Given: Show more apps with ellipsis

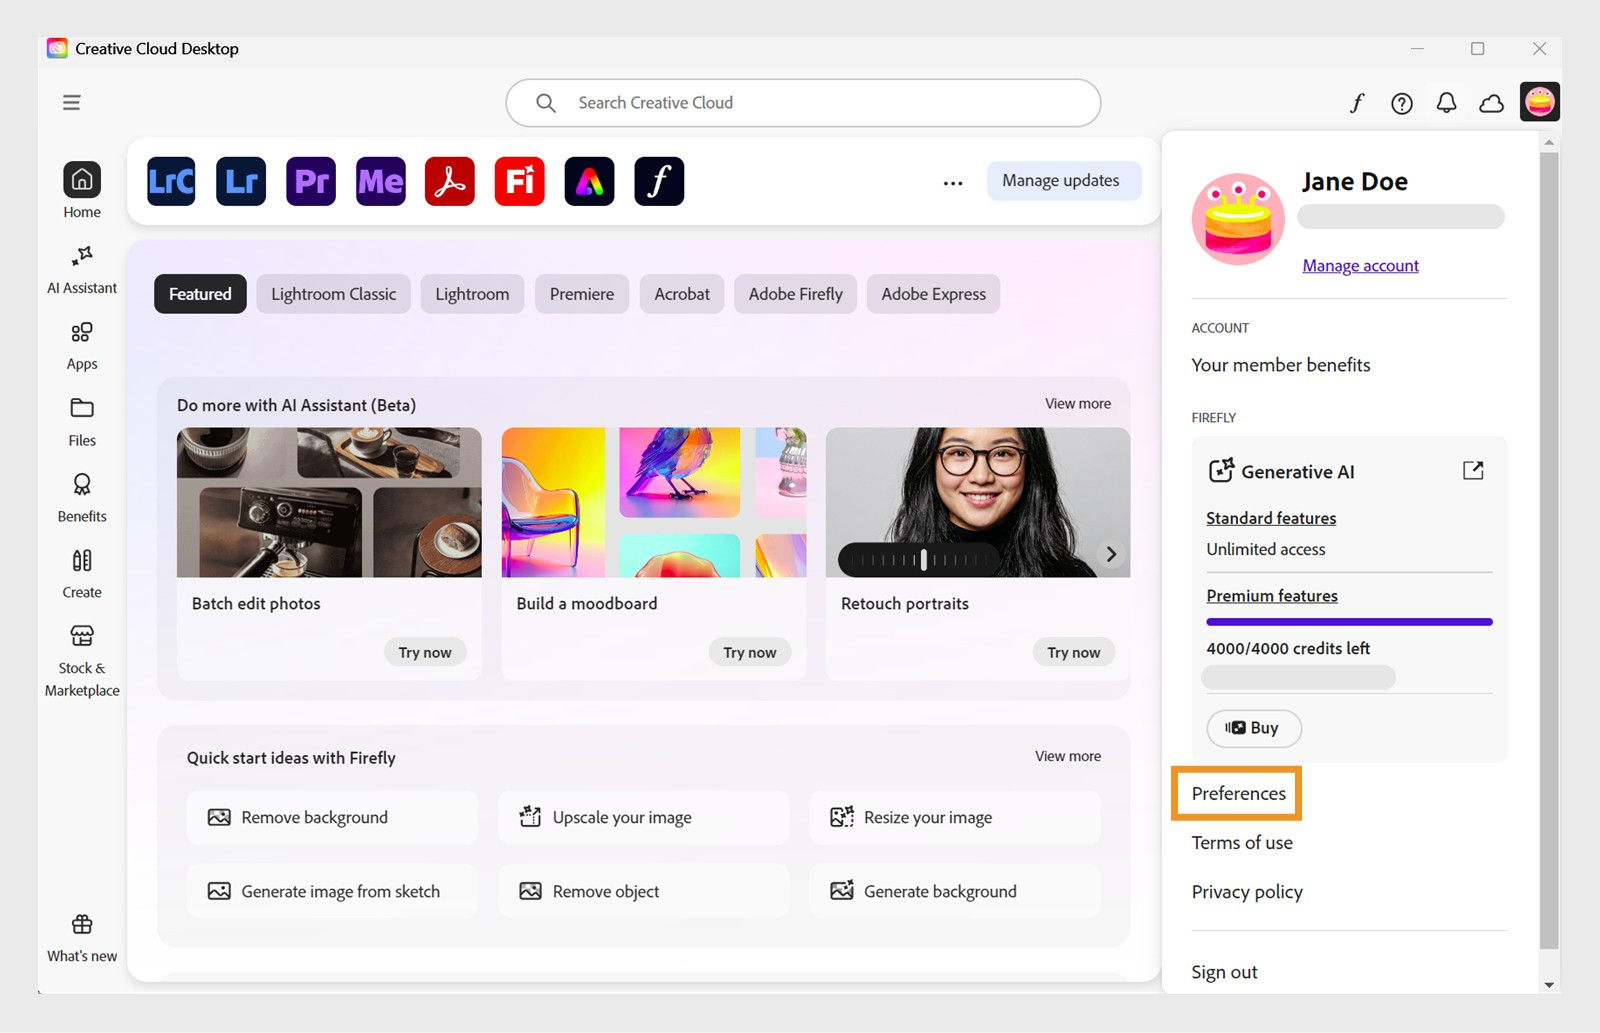Looking at the screenshot, I should [x=953, y=183].
